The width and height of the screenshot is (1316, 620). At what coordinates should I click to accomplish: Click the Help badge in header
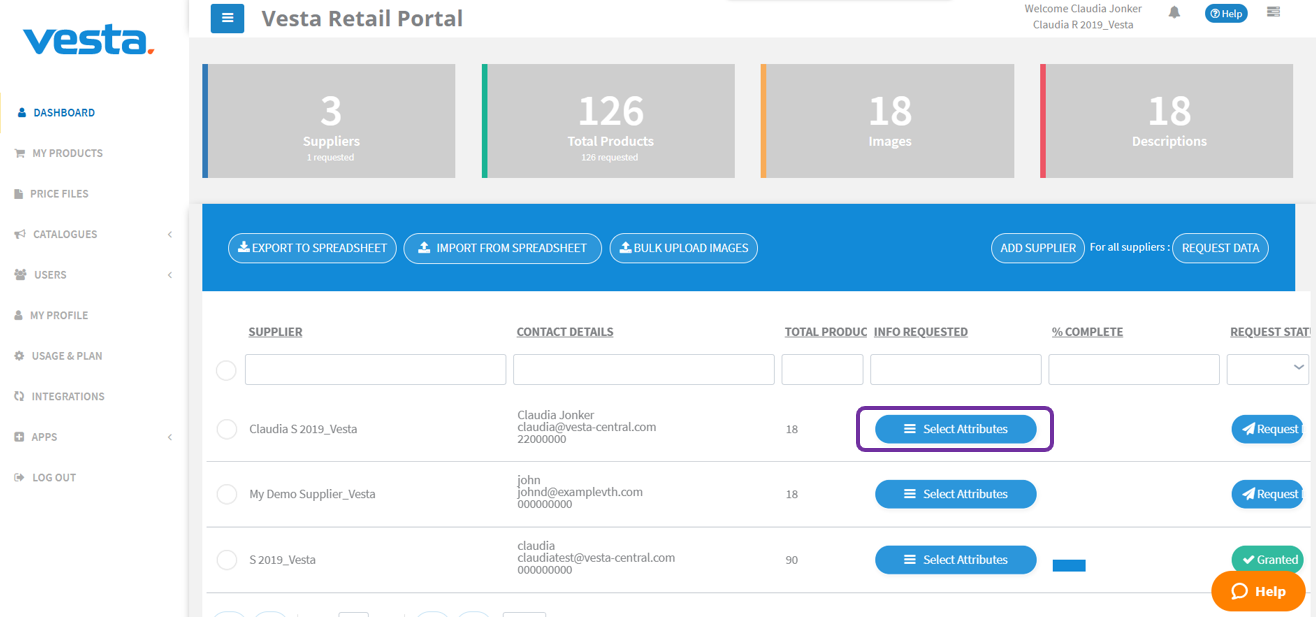click(1226, 13)
